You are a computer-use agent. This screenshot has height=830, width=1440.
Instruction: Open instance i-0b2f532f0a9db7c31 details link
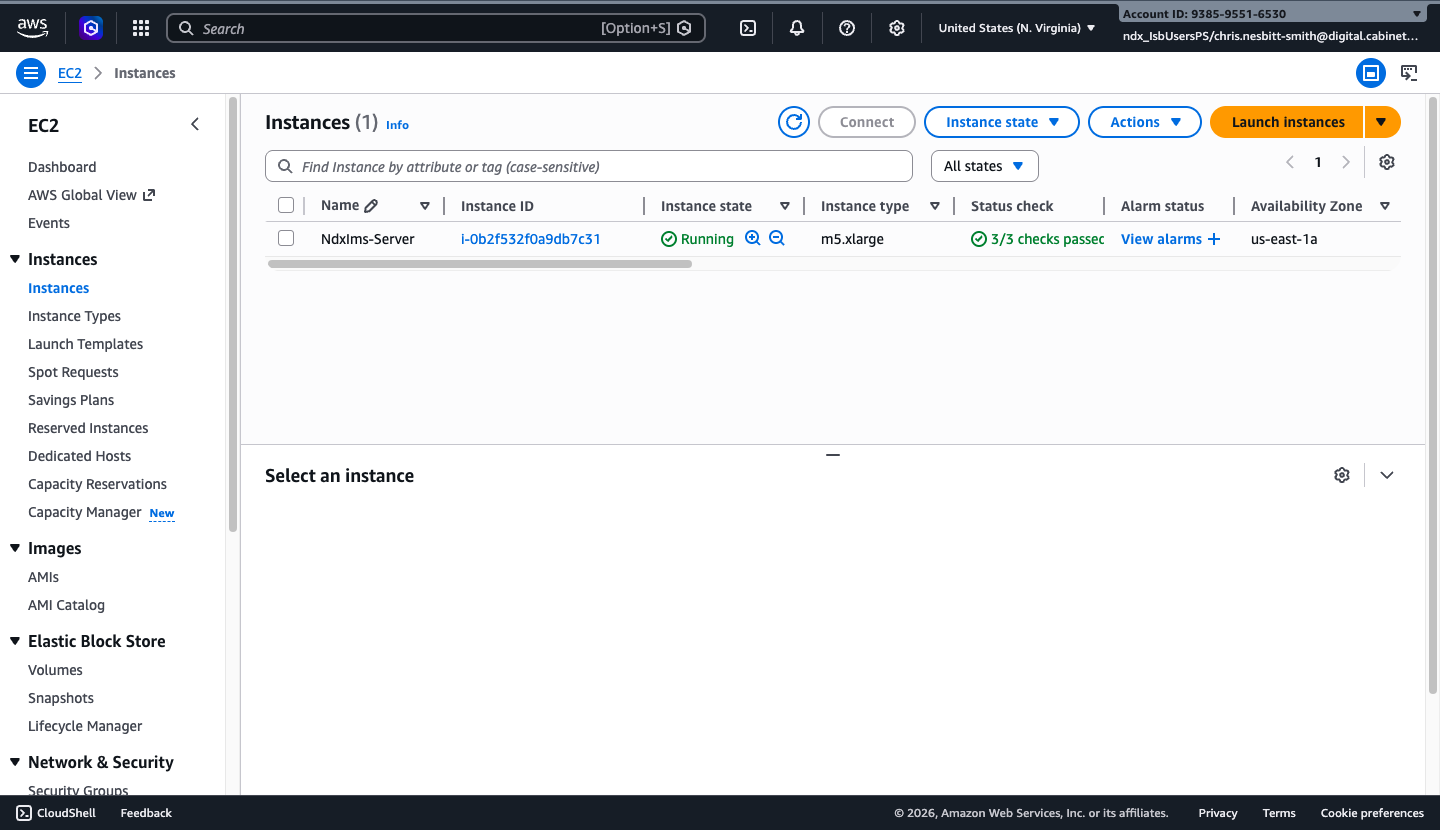531,238
